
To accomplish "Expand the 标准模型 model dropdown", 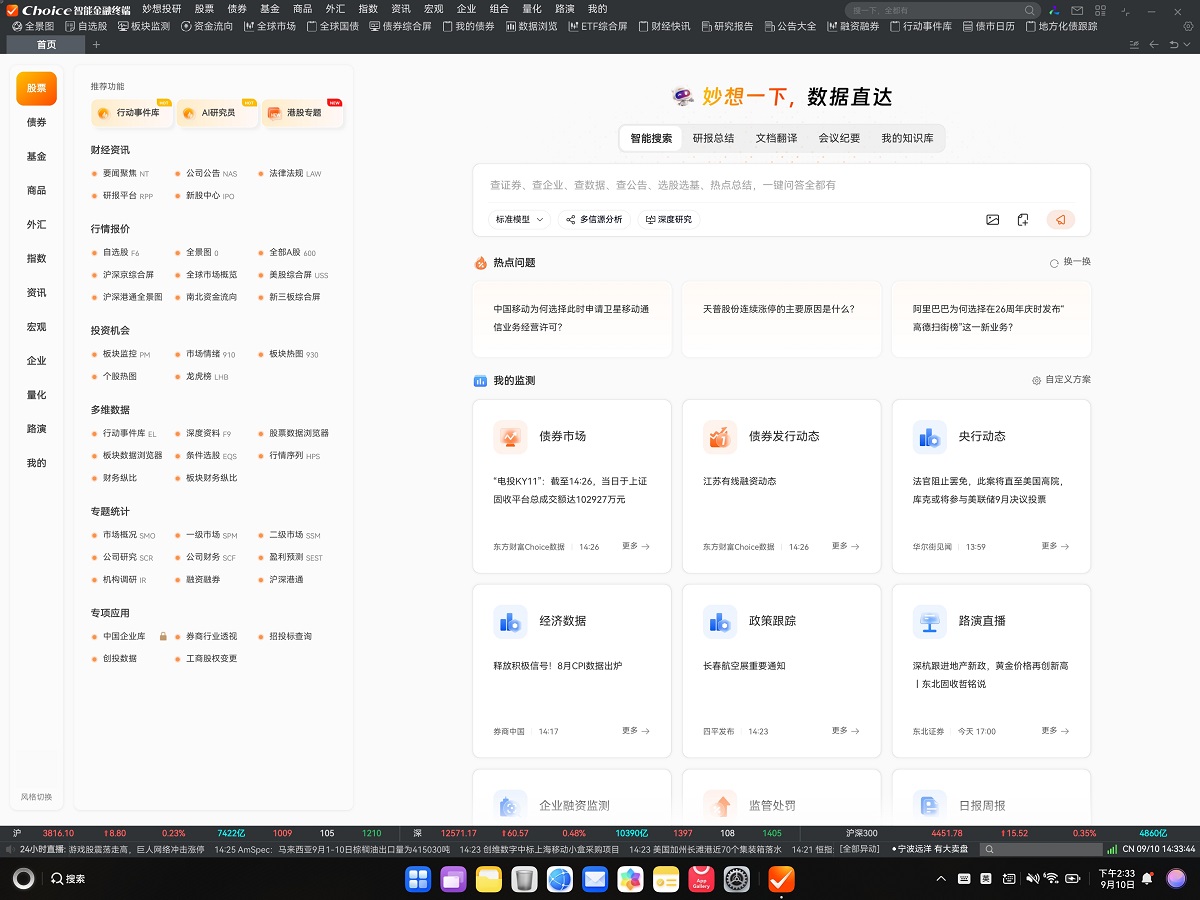I will click(x=520, y=219).
